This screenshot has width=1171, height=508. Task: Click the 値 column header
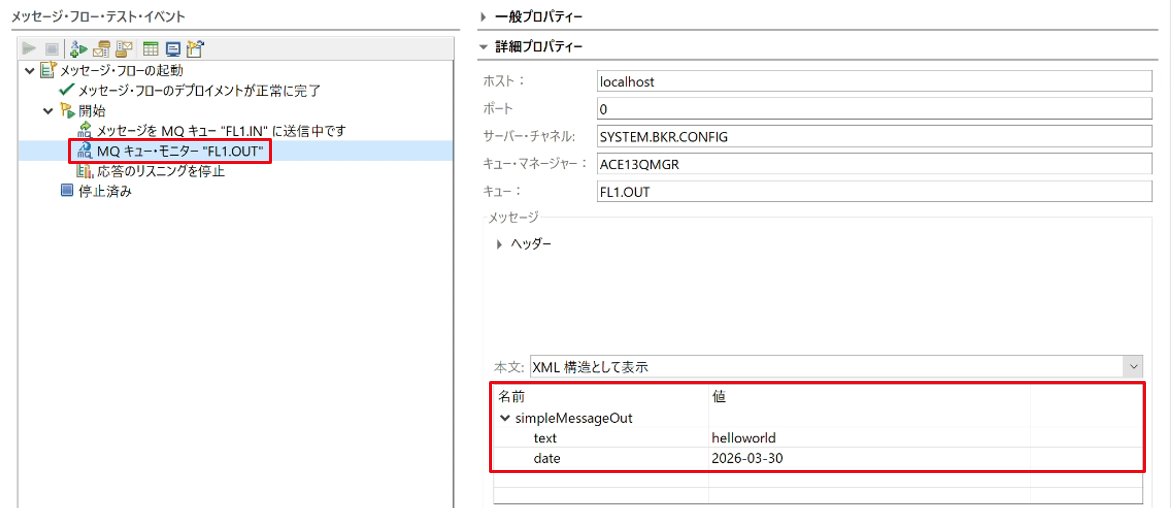pyautogui.click(x=869, y=398)
